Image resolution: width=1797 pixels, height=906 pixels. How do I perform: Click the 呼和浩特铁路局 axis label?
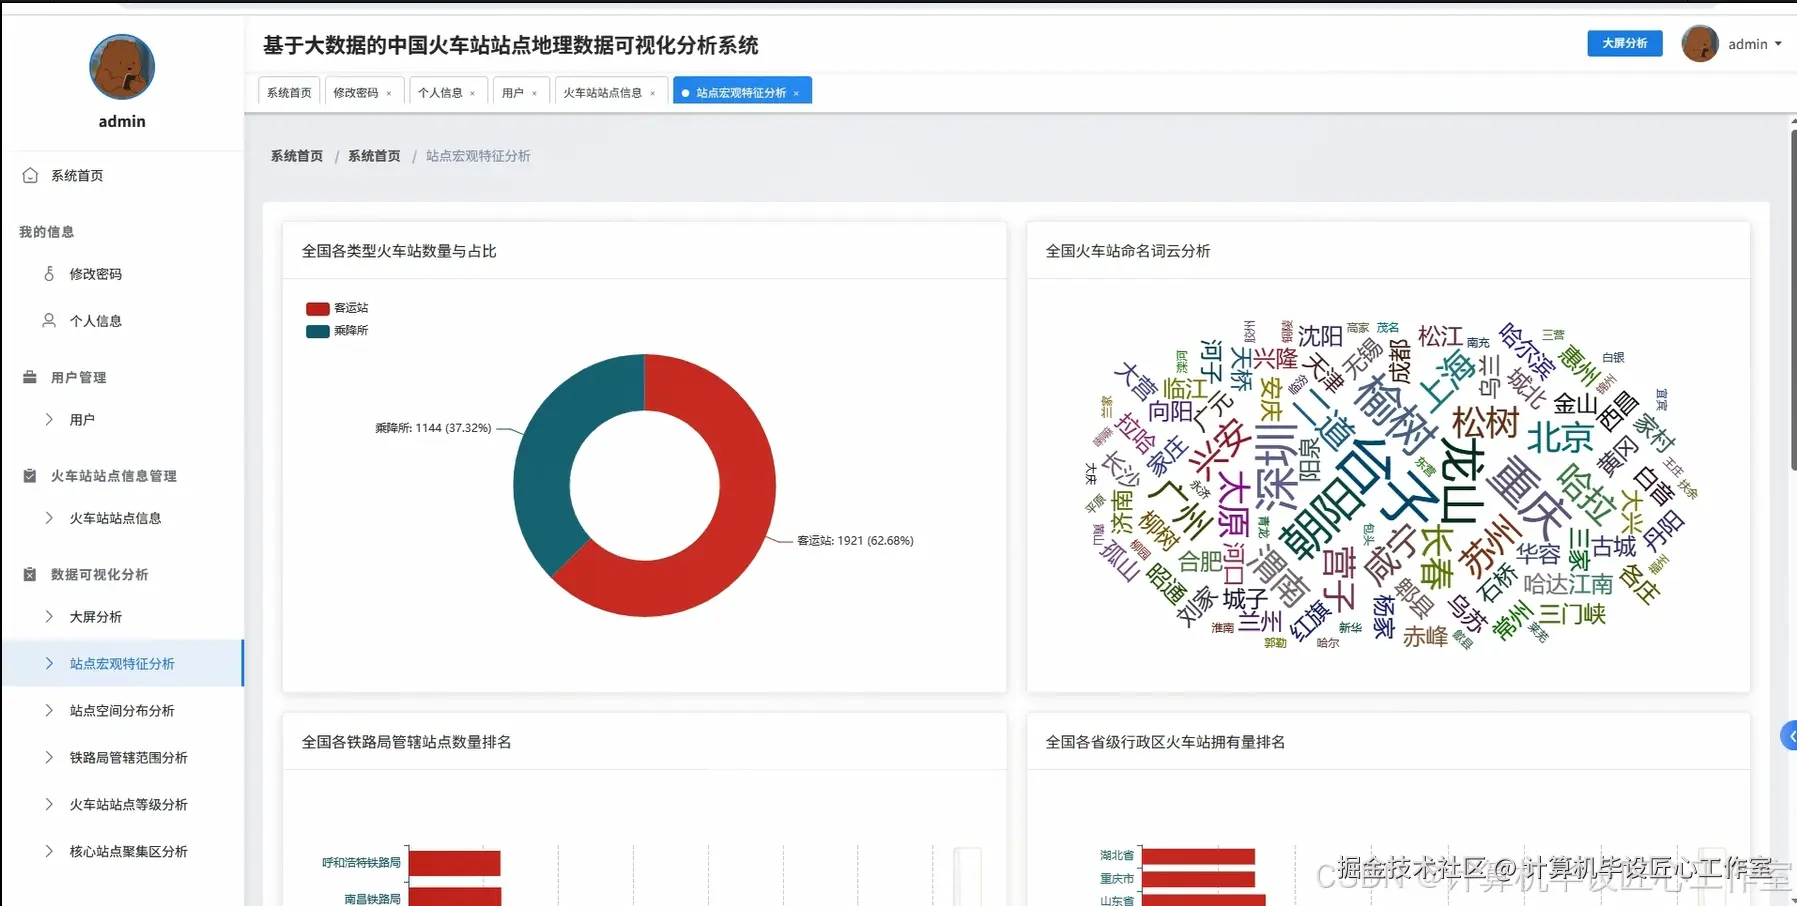[x=361, y=863]
